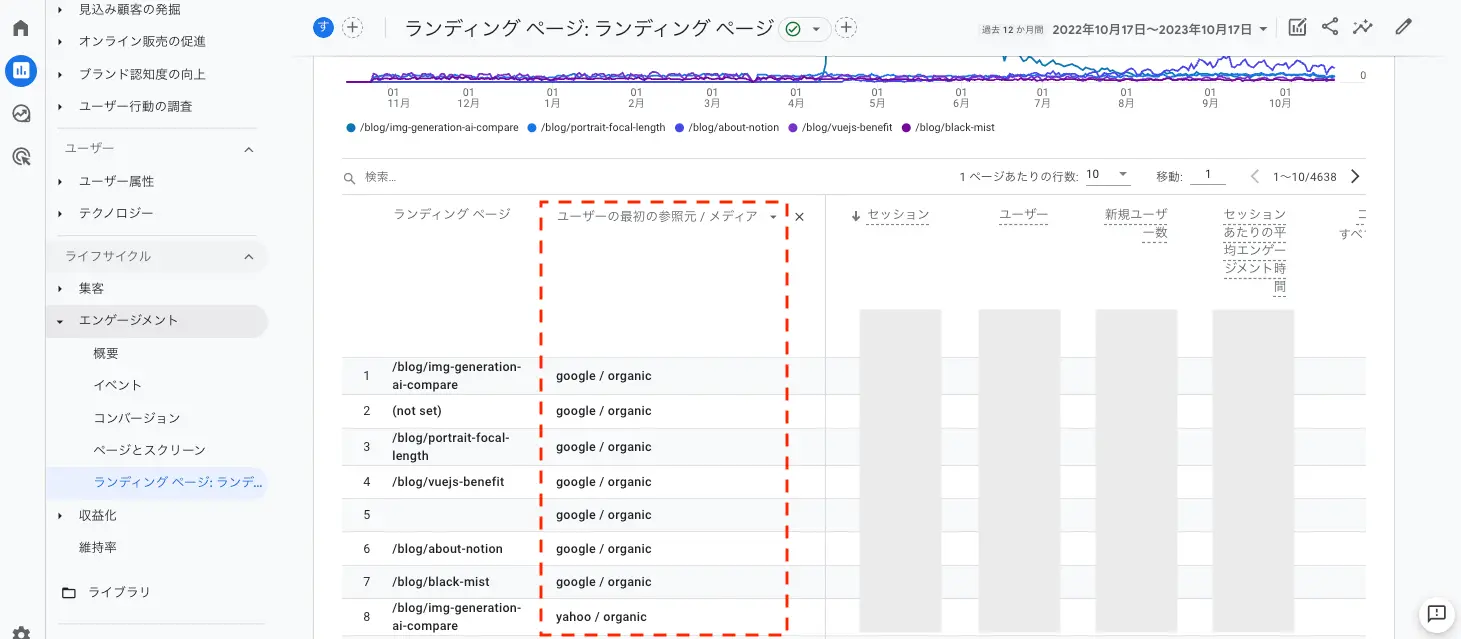Click the green check status icon
This screenshot has height=639, width=1461.
[x=793, y=29]
